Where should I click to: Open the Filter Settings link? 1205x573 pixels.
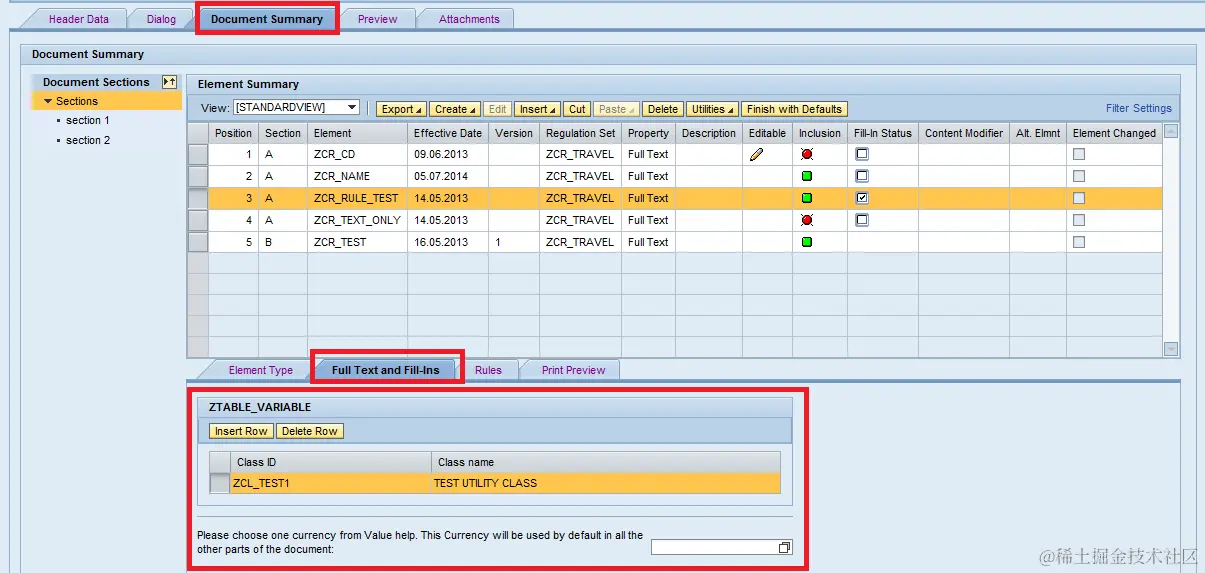[x=1138, y=108]
